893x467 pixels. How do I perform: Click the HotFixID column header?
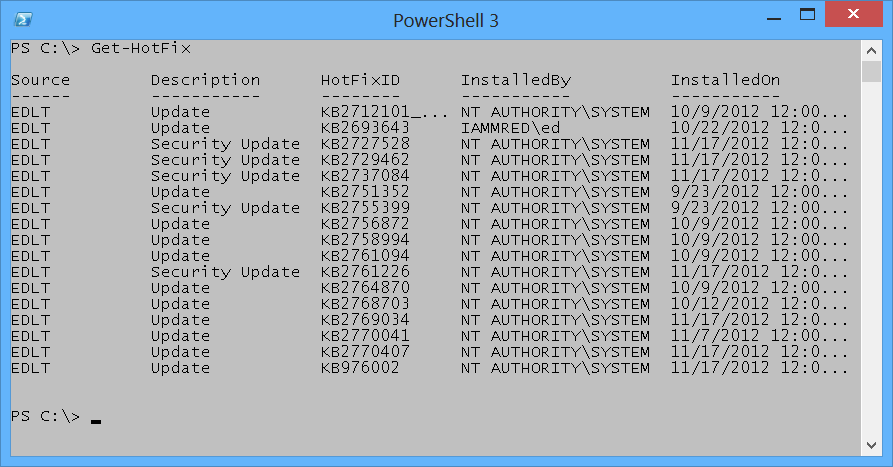tap(360, 80)
